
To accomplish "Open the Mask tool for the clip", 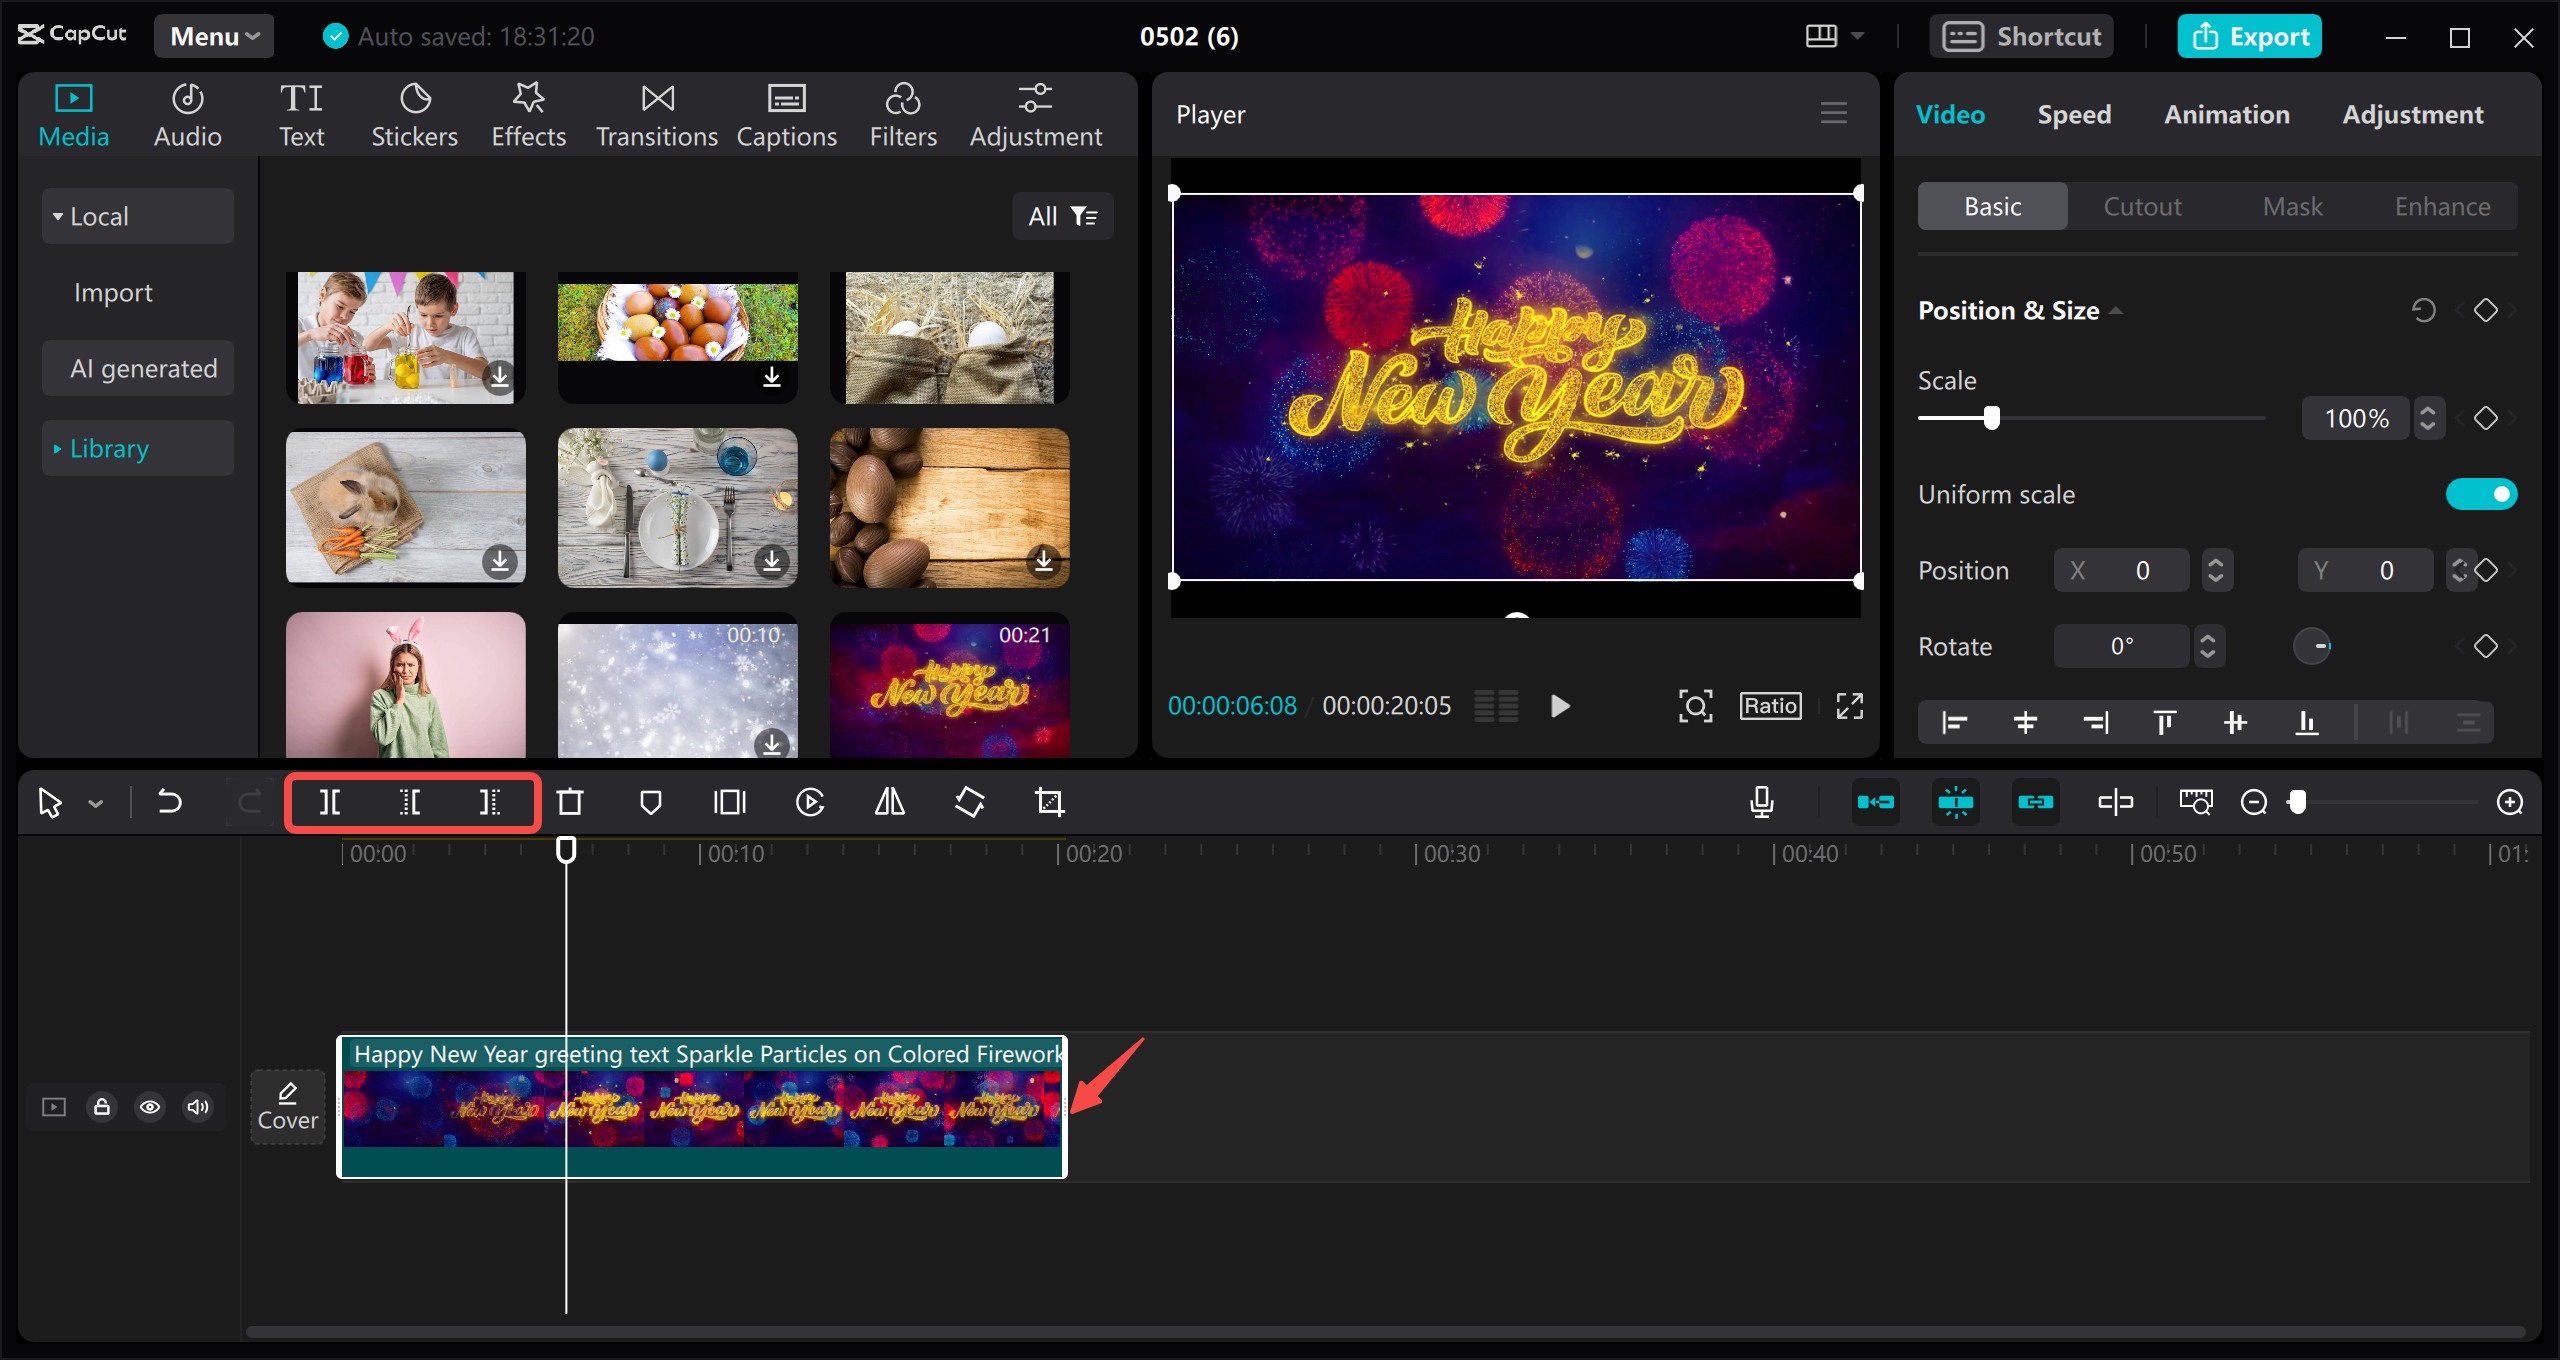I will point(653,801).
